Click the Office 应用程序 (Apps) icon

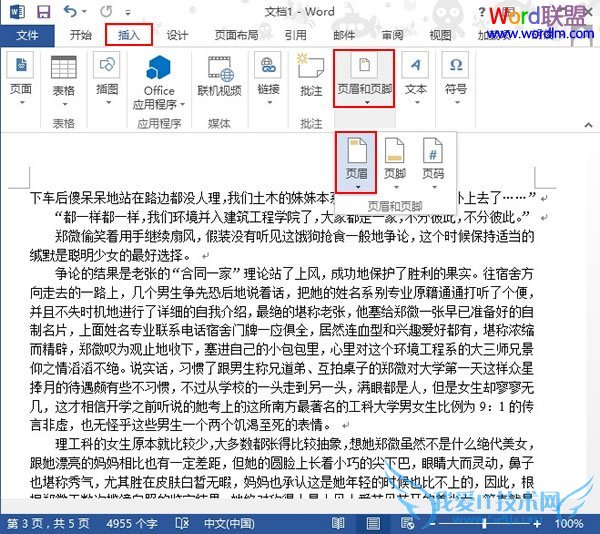pyautogui.click(x=158, y=68)
